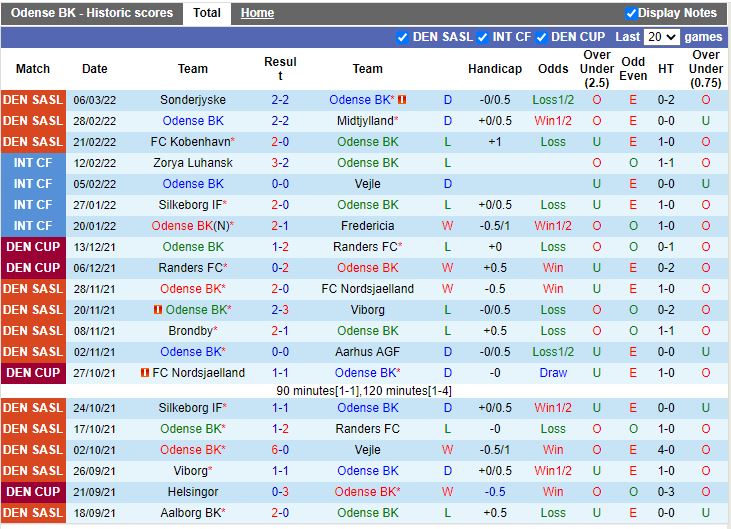Click the HT column header
The width and height of the screenshot is (731, 529).
point(666,69)
